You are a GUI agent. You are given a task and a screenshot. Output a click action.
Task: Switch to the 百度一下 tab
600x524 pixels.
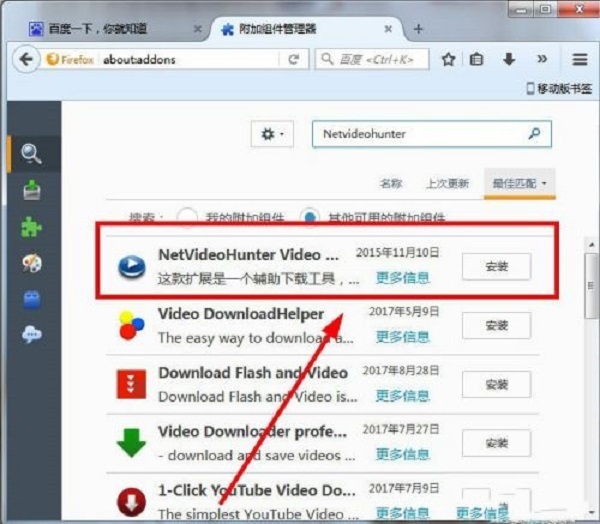[113, 29]
